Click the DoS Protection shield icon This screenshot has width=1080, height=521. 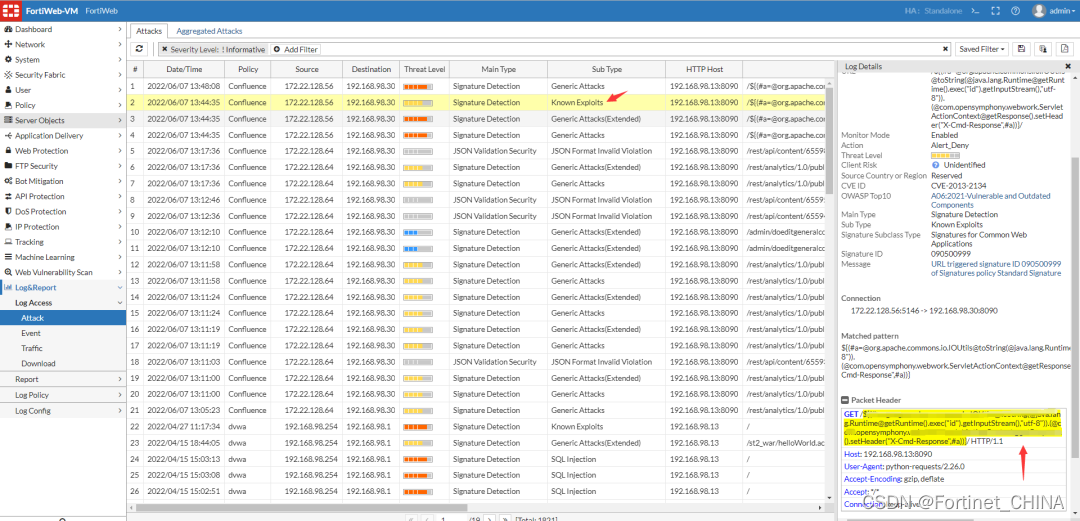tap(8, 212)
